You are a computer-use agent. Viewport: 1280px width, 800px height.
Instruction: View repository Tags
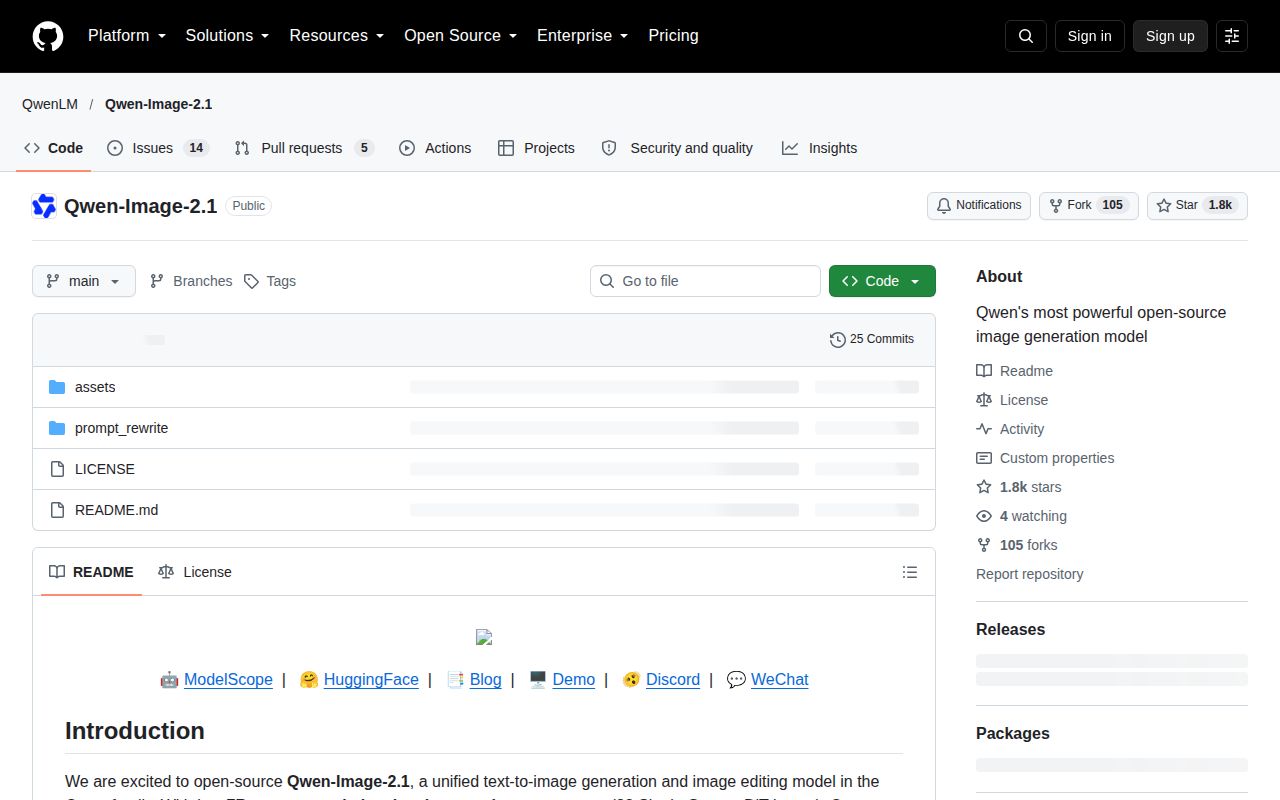[270, 281]
